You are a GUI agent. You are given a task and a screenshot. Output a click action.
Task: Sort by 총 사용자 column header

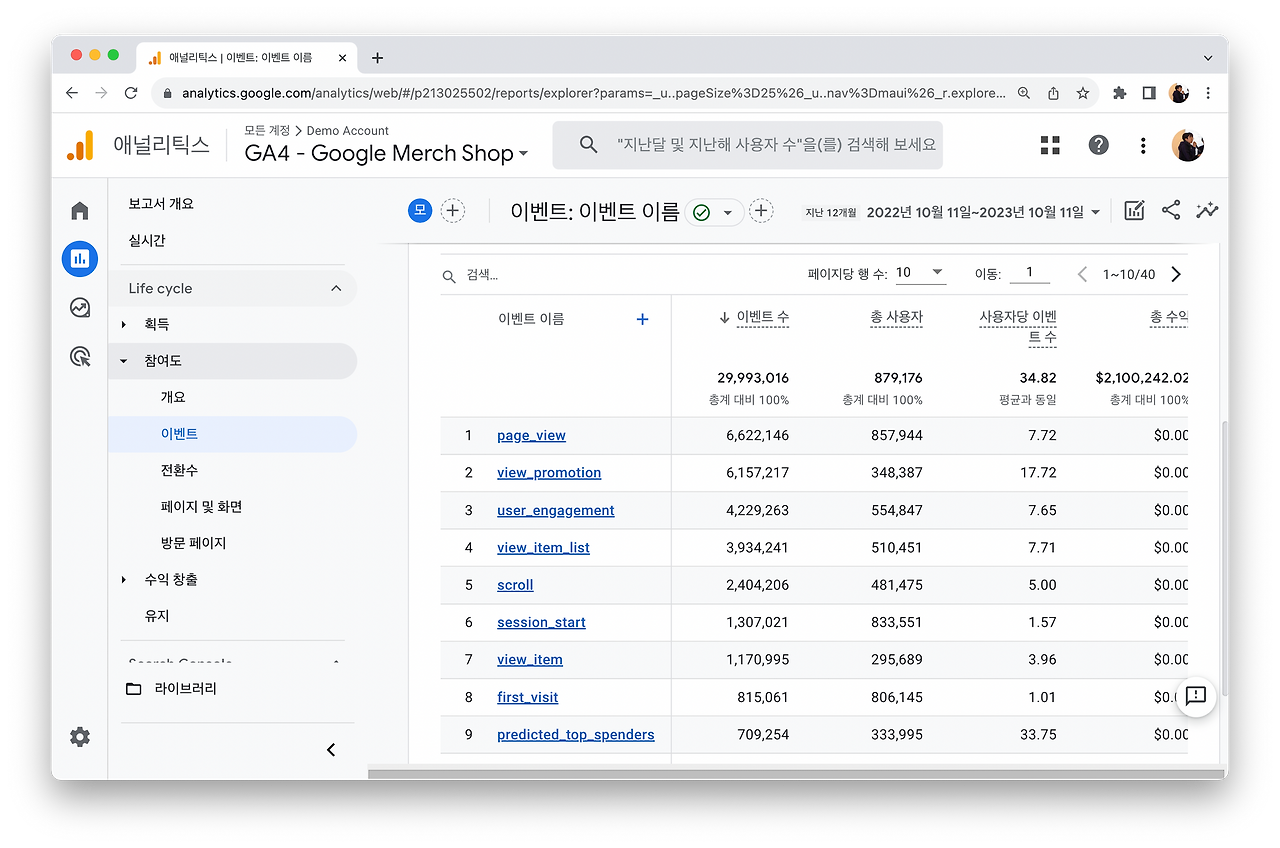(x=896, y=318)
